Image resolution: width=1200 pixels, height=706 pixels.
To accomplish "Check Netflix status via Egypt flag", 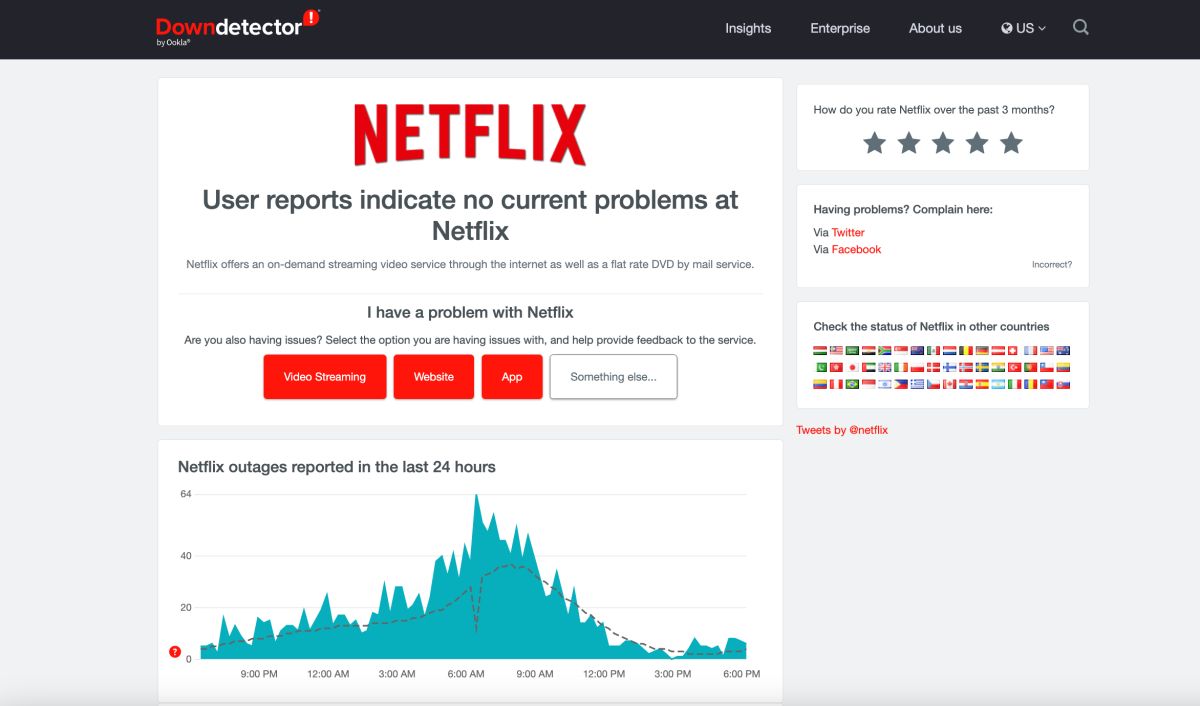I will tap(869, 351).
